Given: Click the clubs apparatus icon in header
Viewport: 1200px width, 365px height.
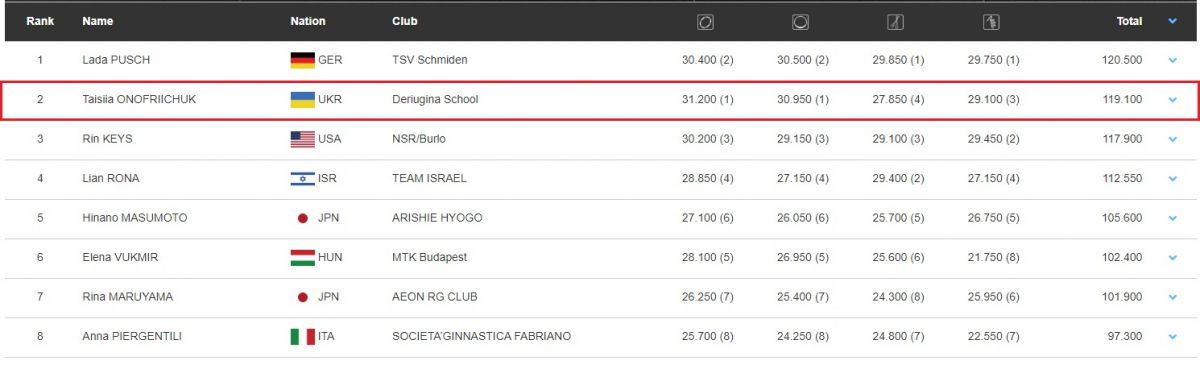Looking at the screenshot, I should pos(895,20).
